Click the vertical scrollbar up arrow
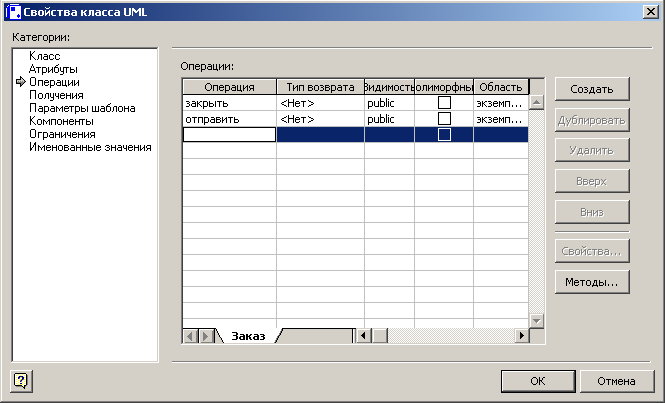This screenshot has height=403, width=665. [536, 102]
